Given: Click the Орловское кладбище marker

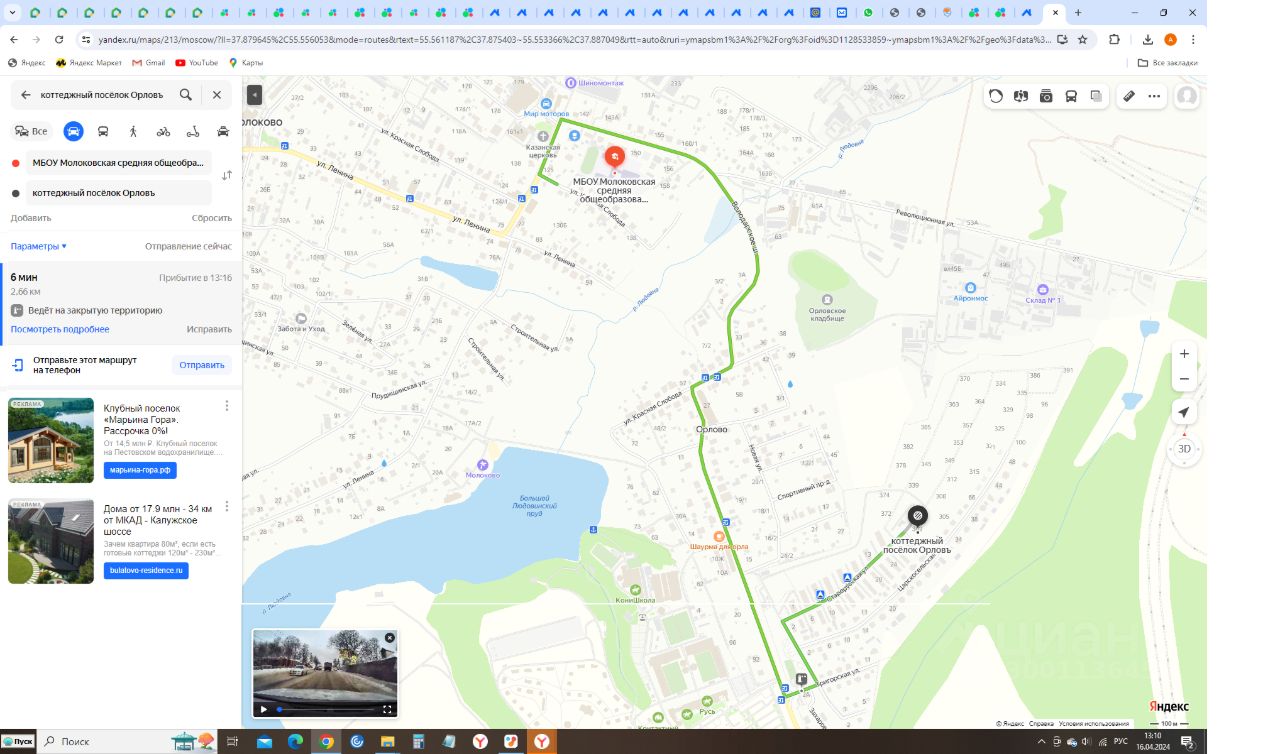Looking at the screenshot, I should coord(826,300).
